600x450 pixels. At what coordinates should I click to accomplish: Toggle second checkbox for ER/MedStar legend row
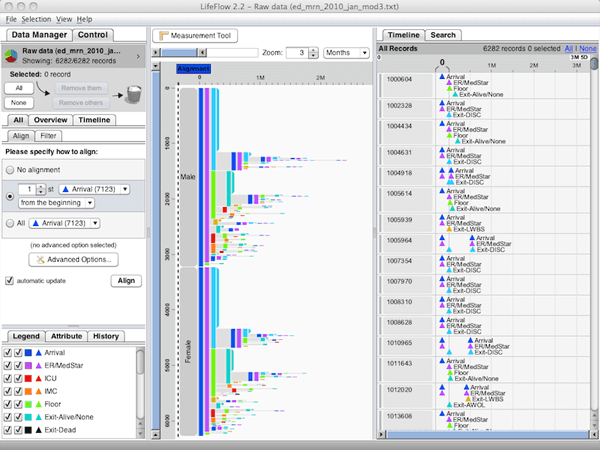18,366
